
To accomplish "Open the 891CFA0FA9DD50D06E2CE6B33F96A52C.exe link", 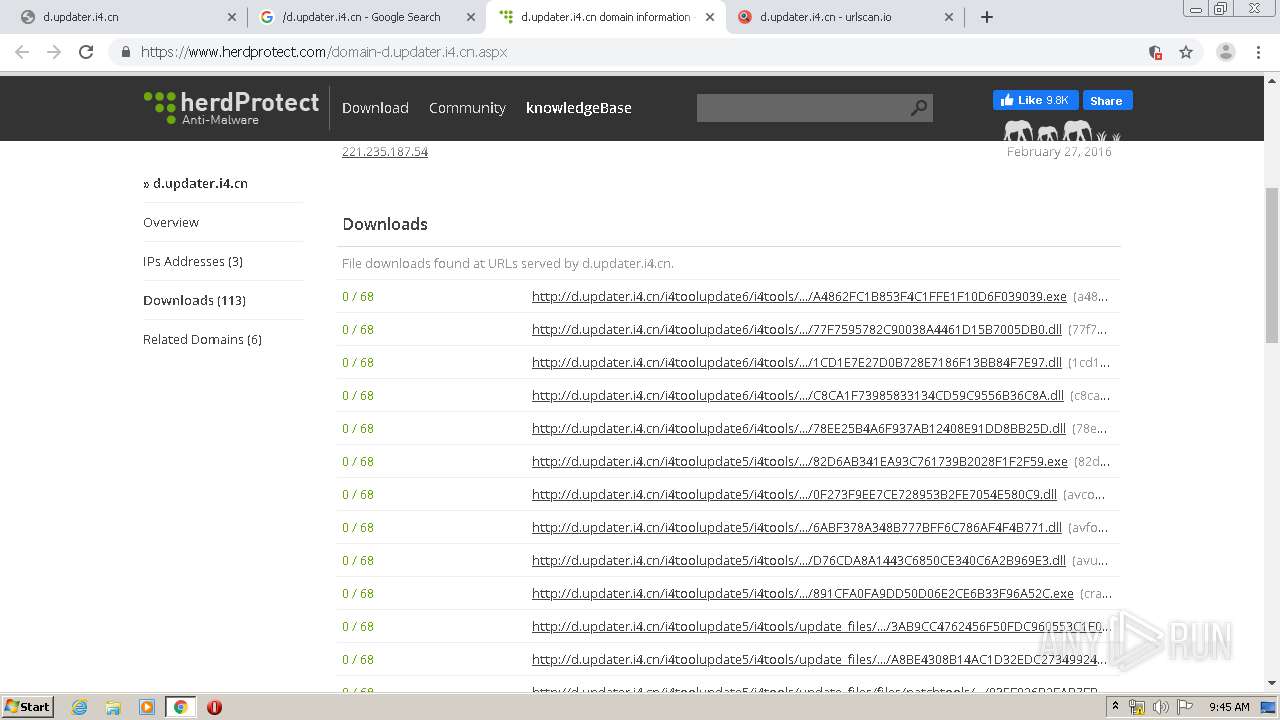I will coord(803,593).
